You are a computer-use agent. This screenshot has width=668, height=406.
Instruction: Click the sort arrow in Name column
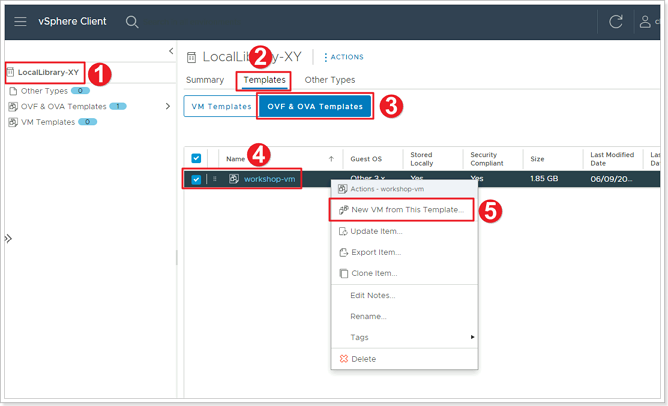click(331, 159)
